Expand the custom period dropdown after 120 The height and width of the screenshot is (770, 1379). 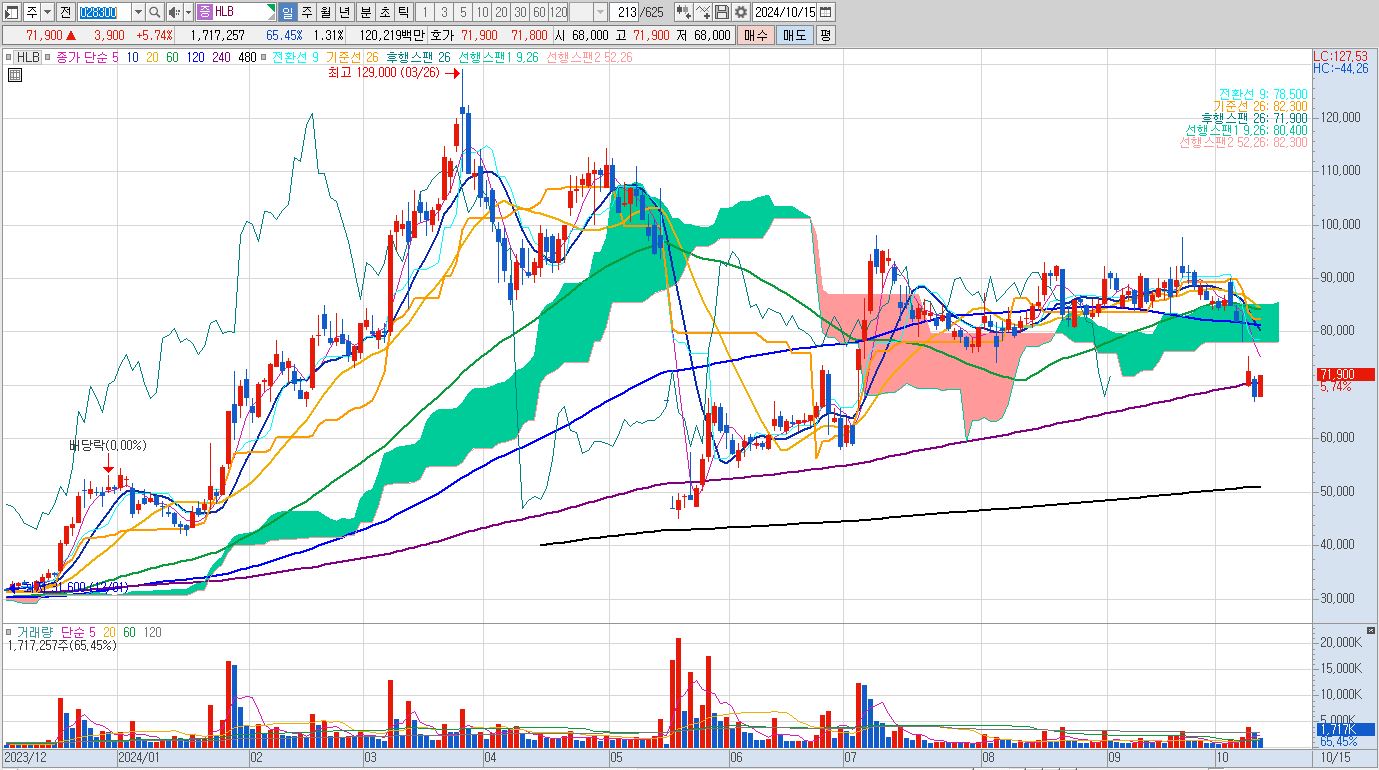coord(600,12)
